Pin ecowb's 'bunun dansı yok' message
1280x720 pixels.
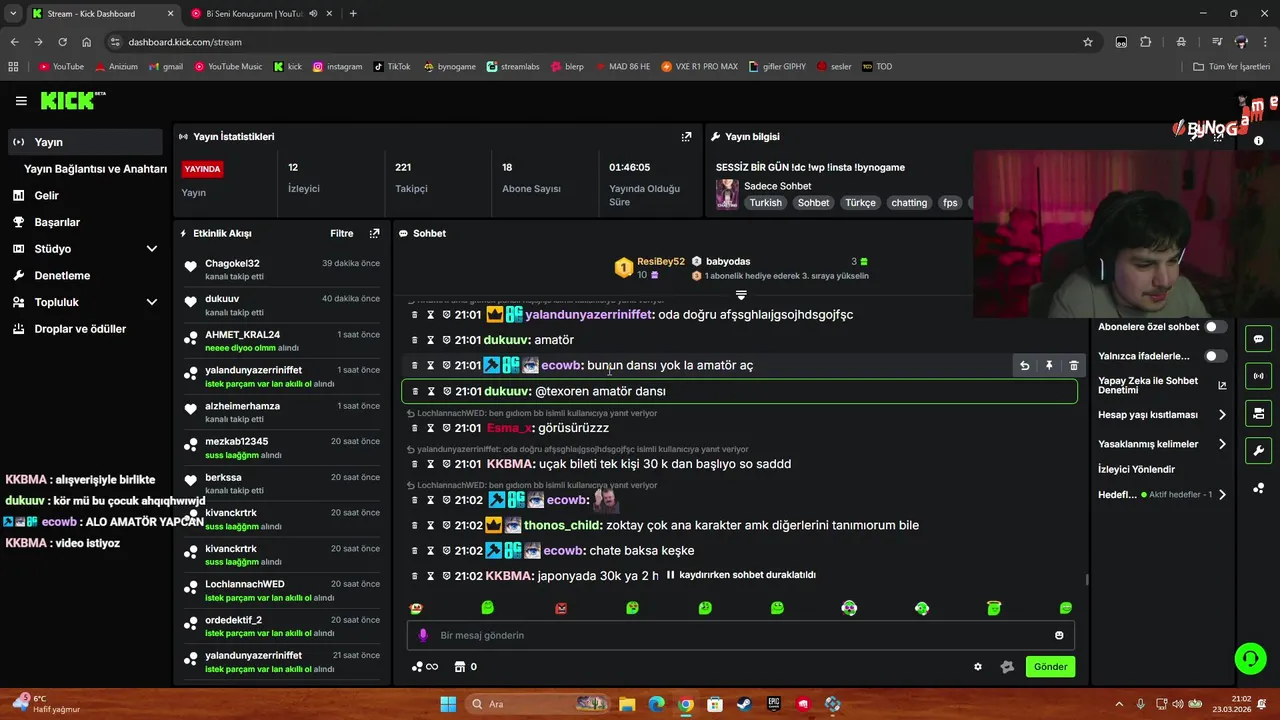point(1049,366)
